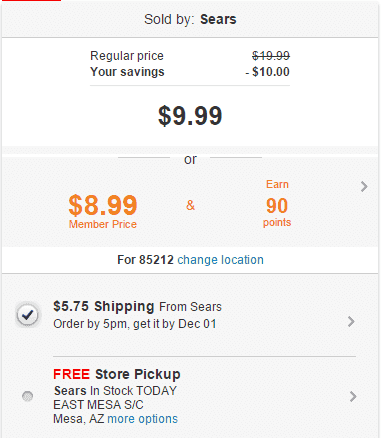This screenshot has height=438, width=384.
Task: Click the $5.75 Shipping From Sears heading
Action: click(137, 306)
